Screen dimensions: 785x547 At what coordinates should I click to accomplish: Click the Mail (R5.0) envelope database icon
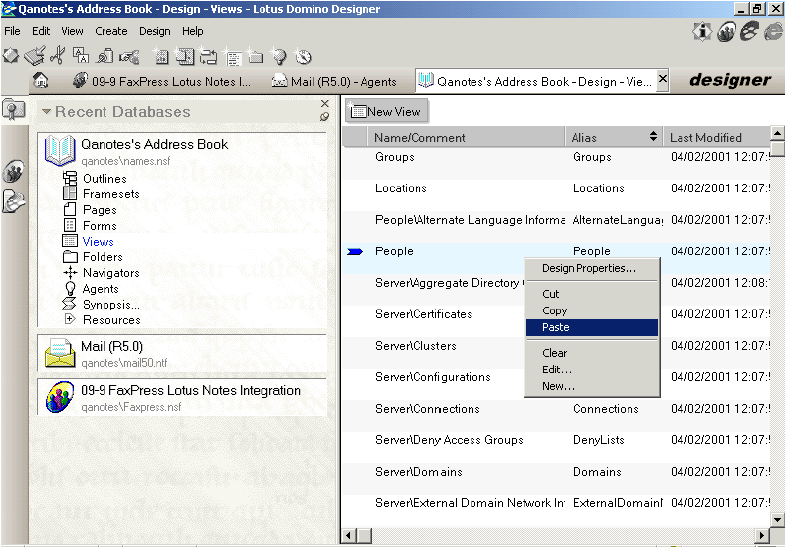60,353
